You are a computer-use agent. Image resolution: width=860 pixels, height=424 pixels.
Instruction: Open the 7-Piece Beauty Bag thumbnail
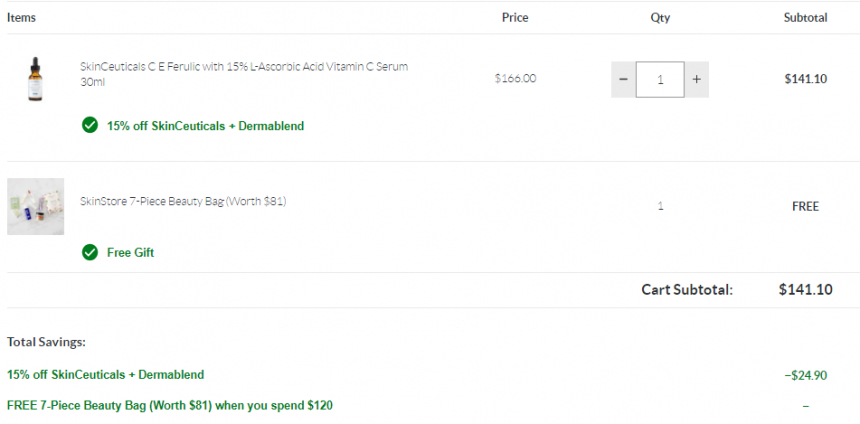pos(36,206)
